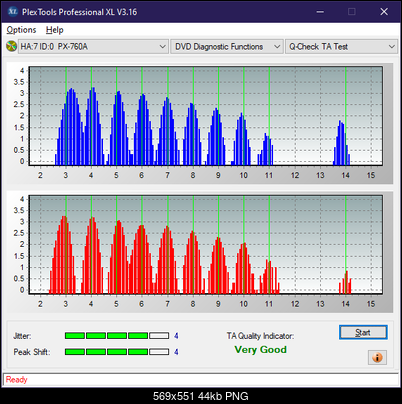Minimize the PlexTools window

(x=320, y=12)
